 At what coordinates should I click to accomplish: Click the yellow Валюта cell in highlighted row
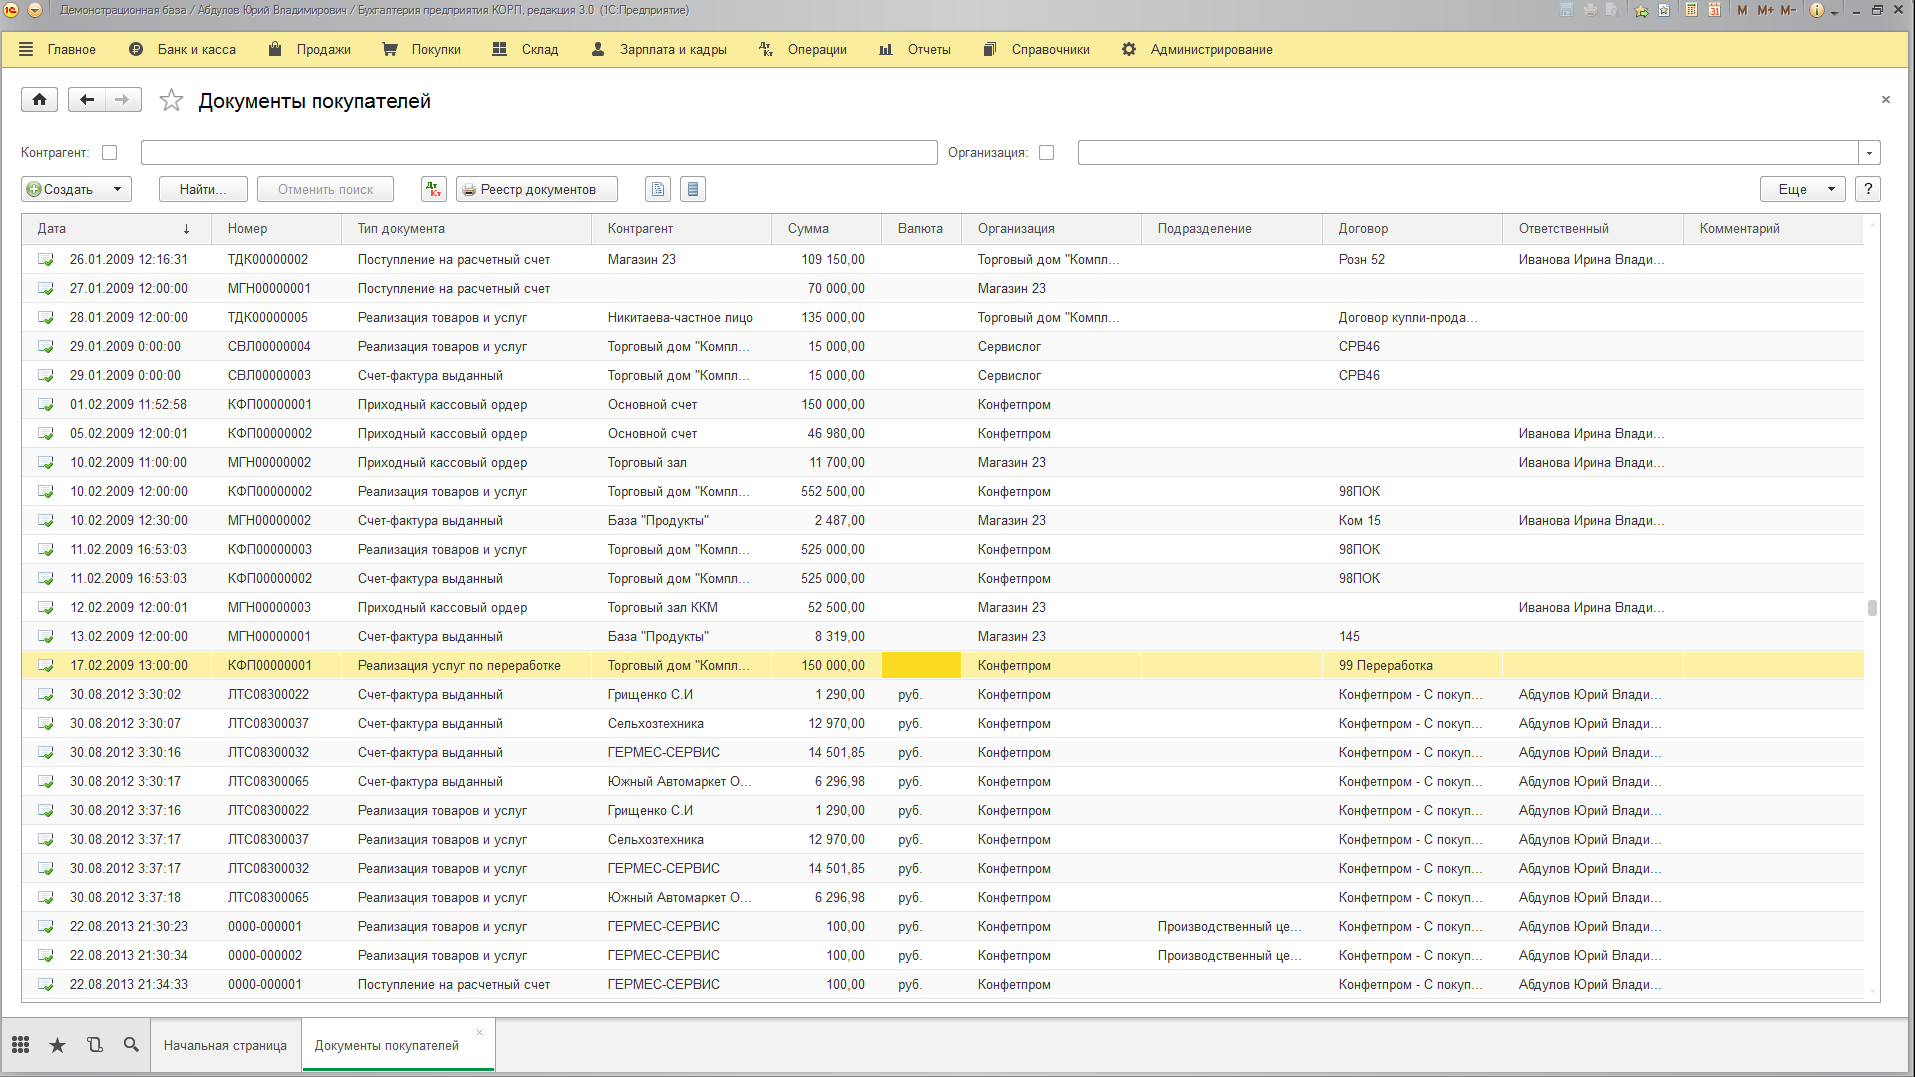(920, 665)
